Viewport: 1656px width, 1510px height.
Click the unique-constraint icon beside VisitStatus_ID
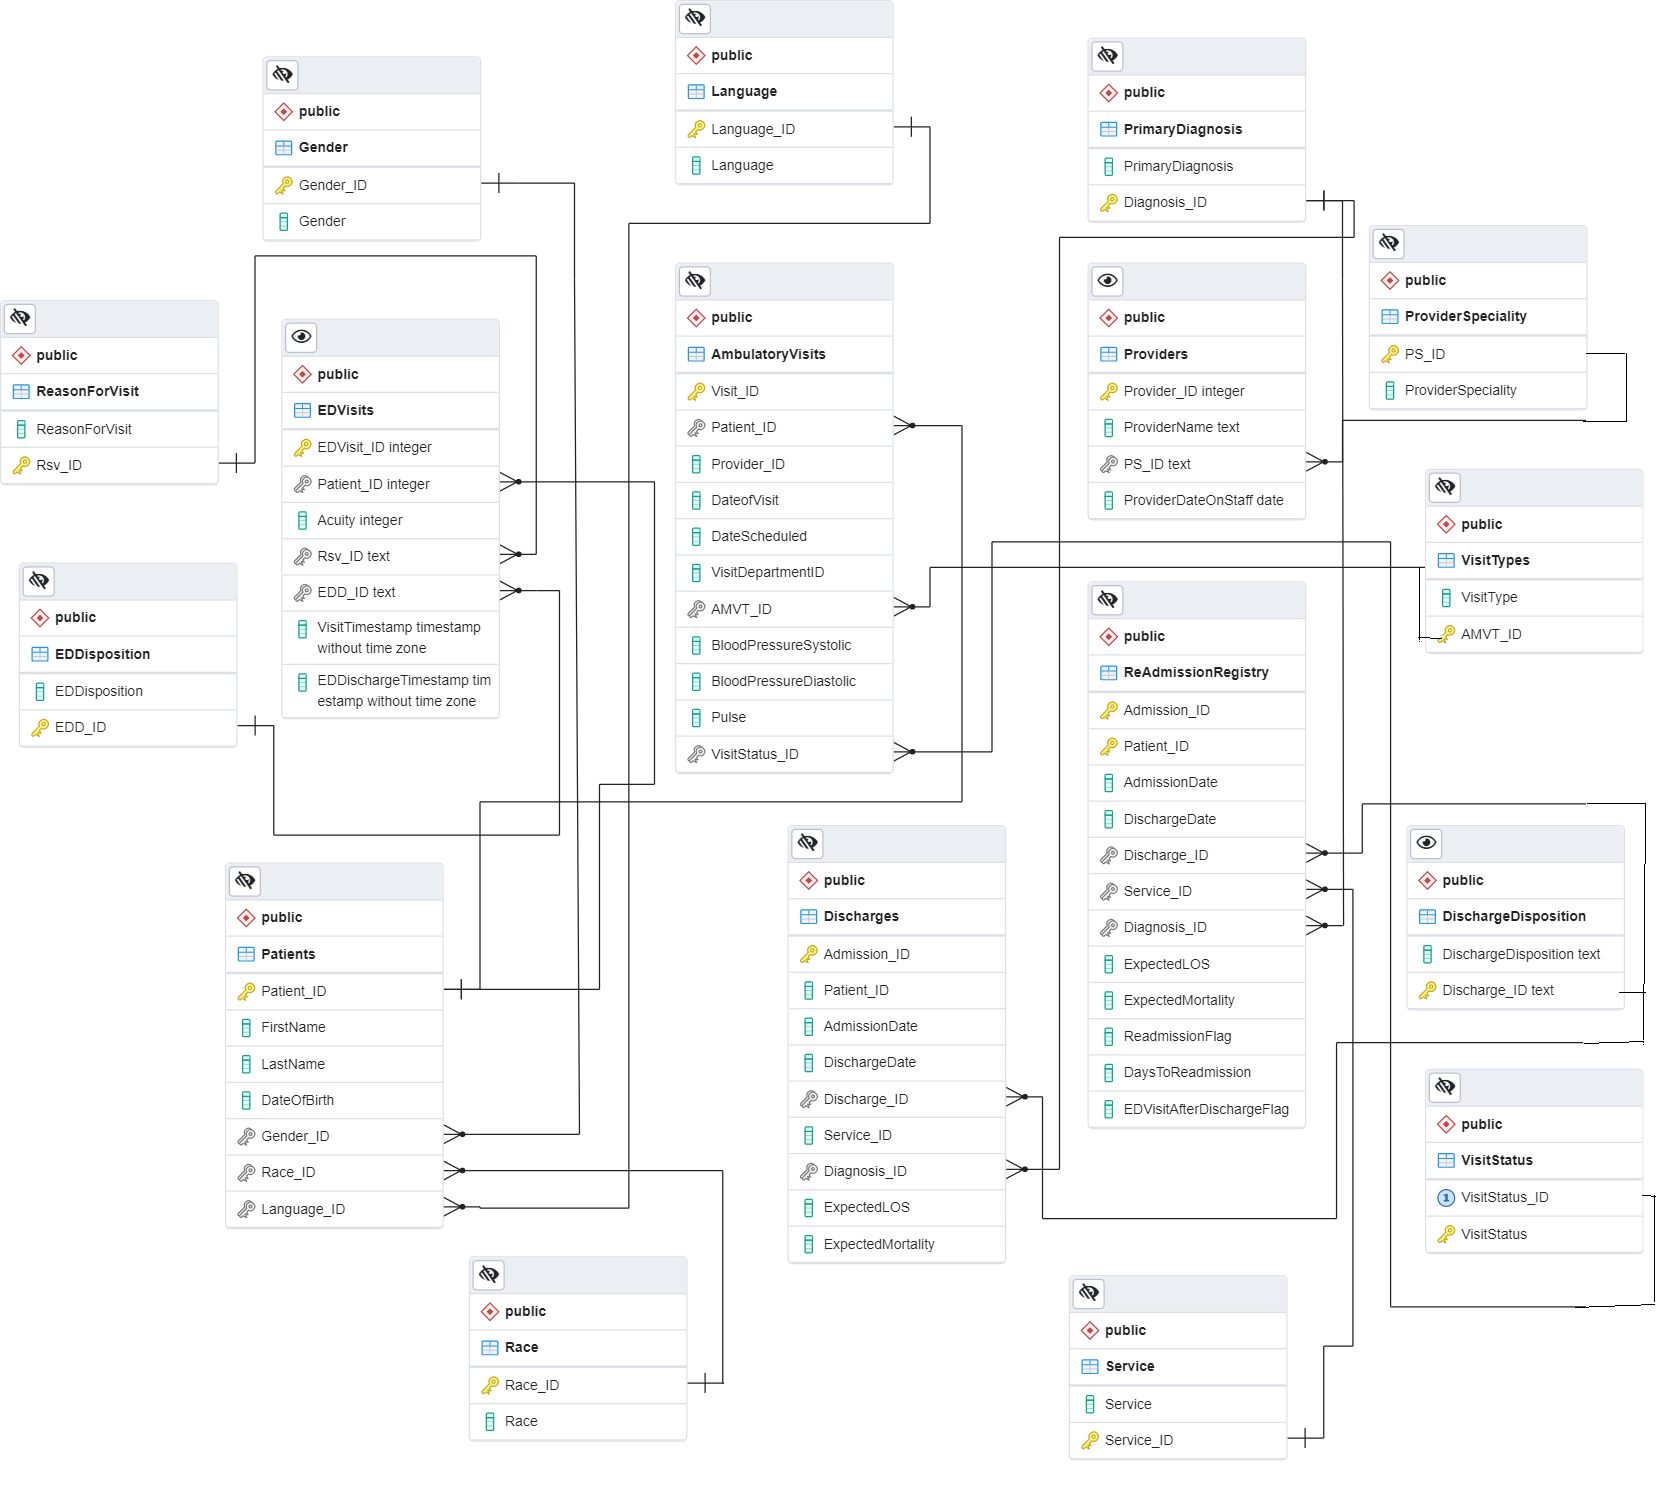(1445, 1197)
